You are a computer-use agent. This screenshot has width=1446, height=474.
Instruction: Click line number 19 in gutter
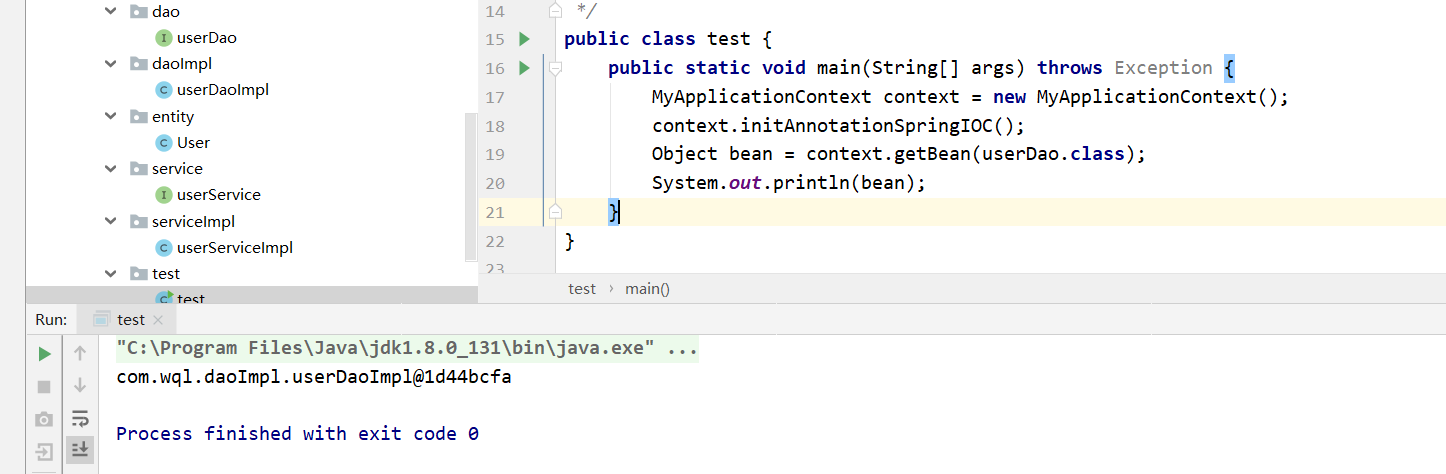[494, 155]
